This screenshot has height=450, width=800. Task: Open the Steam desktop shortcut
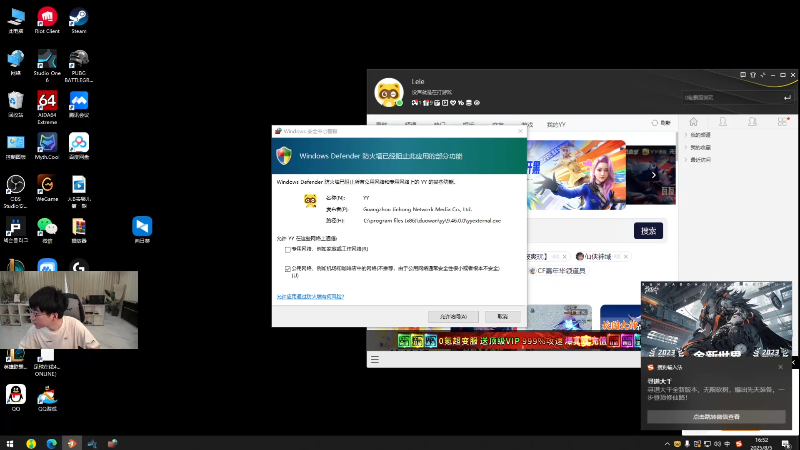click(x=79, y=20)
